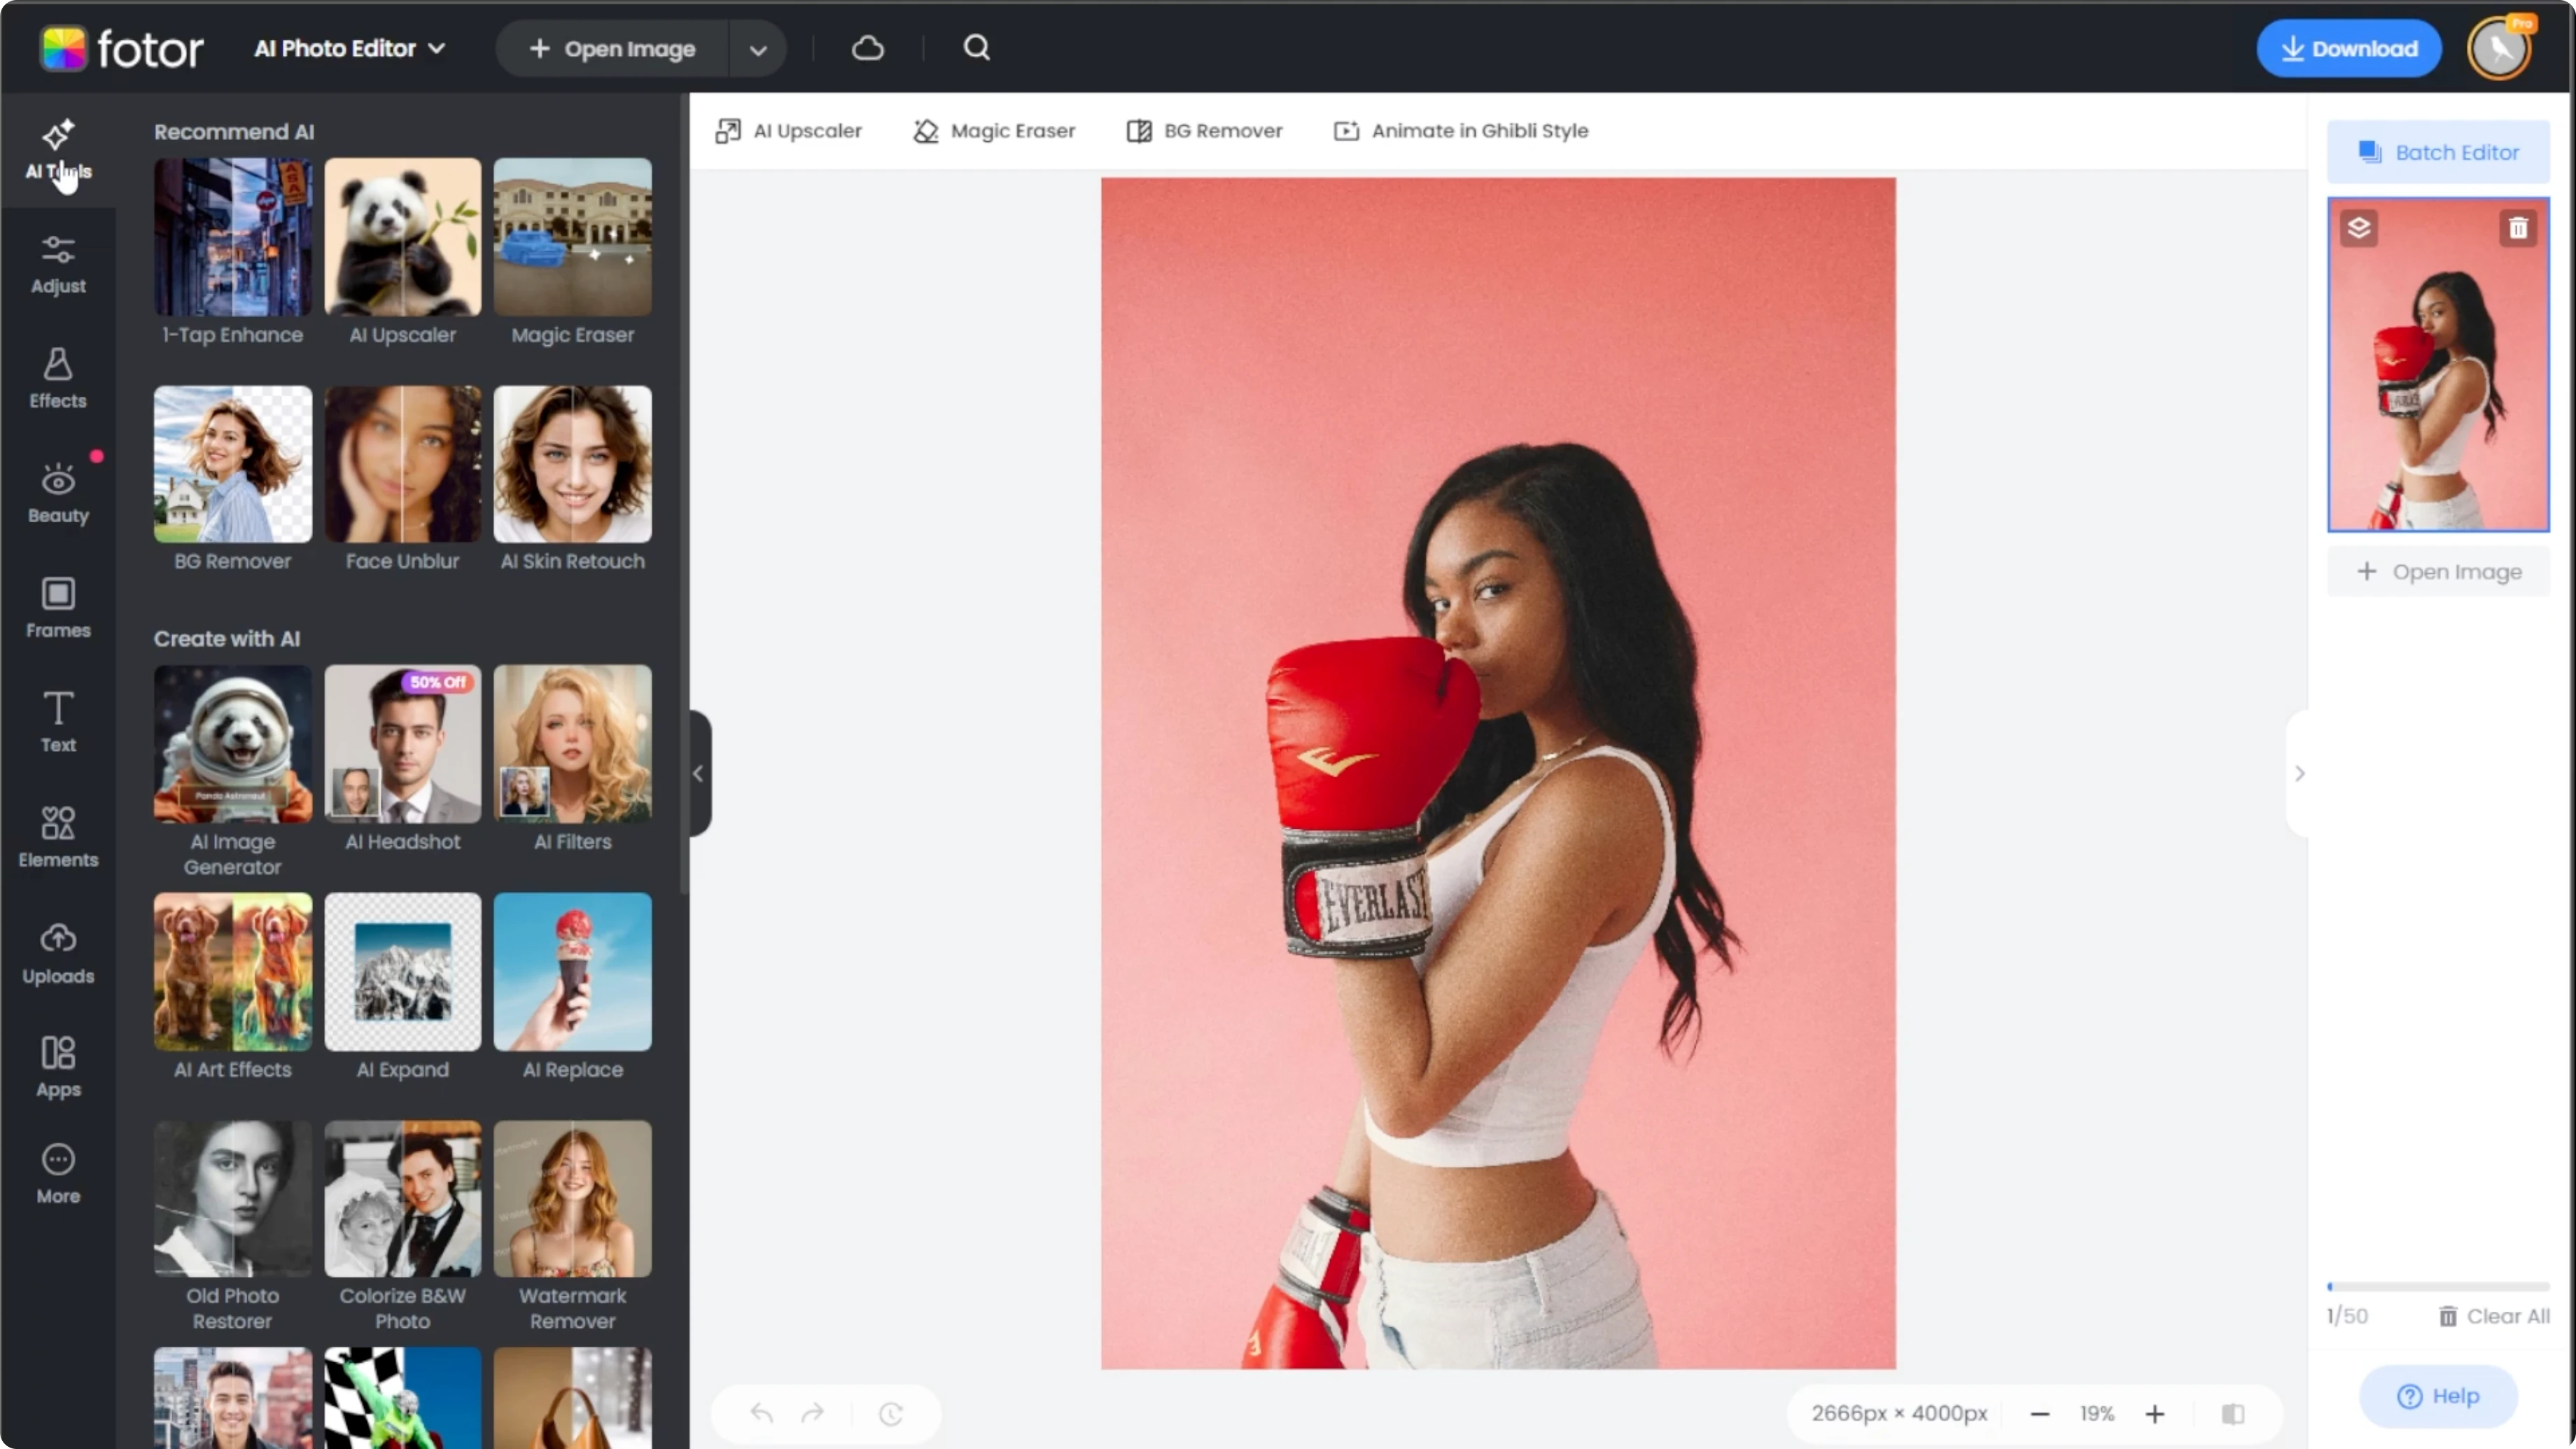Expand the AI Photo Editor dropdown
Screen dimensions: 2576x1449
pos(349,48)
